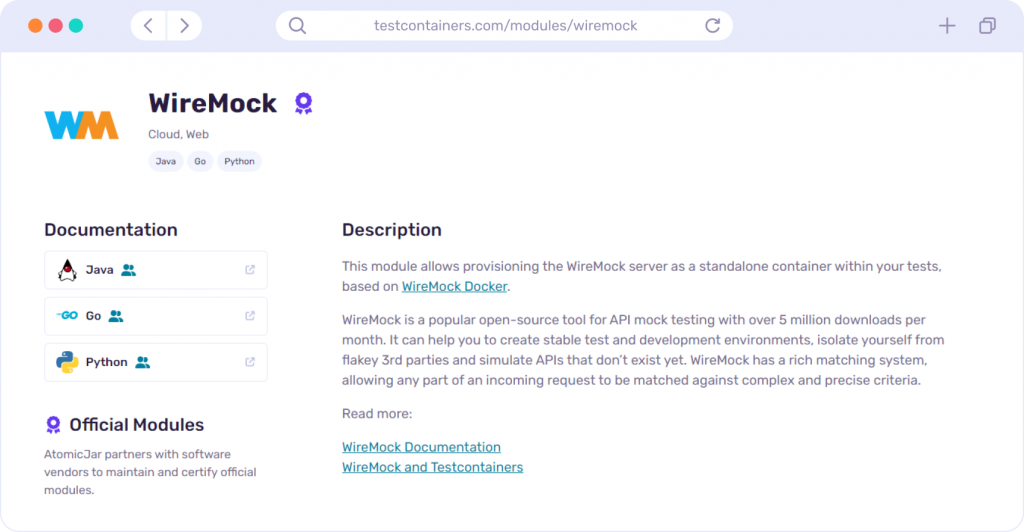Click the WireMock WM logo
Image resolution: width=1024 pixels, height=532 pixels.
(82, 125)
